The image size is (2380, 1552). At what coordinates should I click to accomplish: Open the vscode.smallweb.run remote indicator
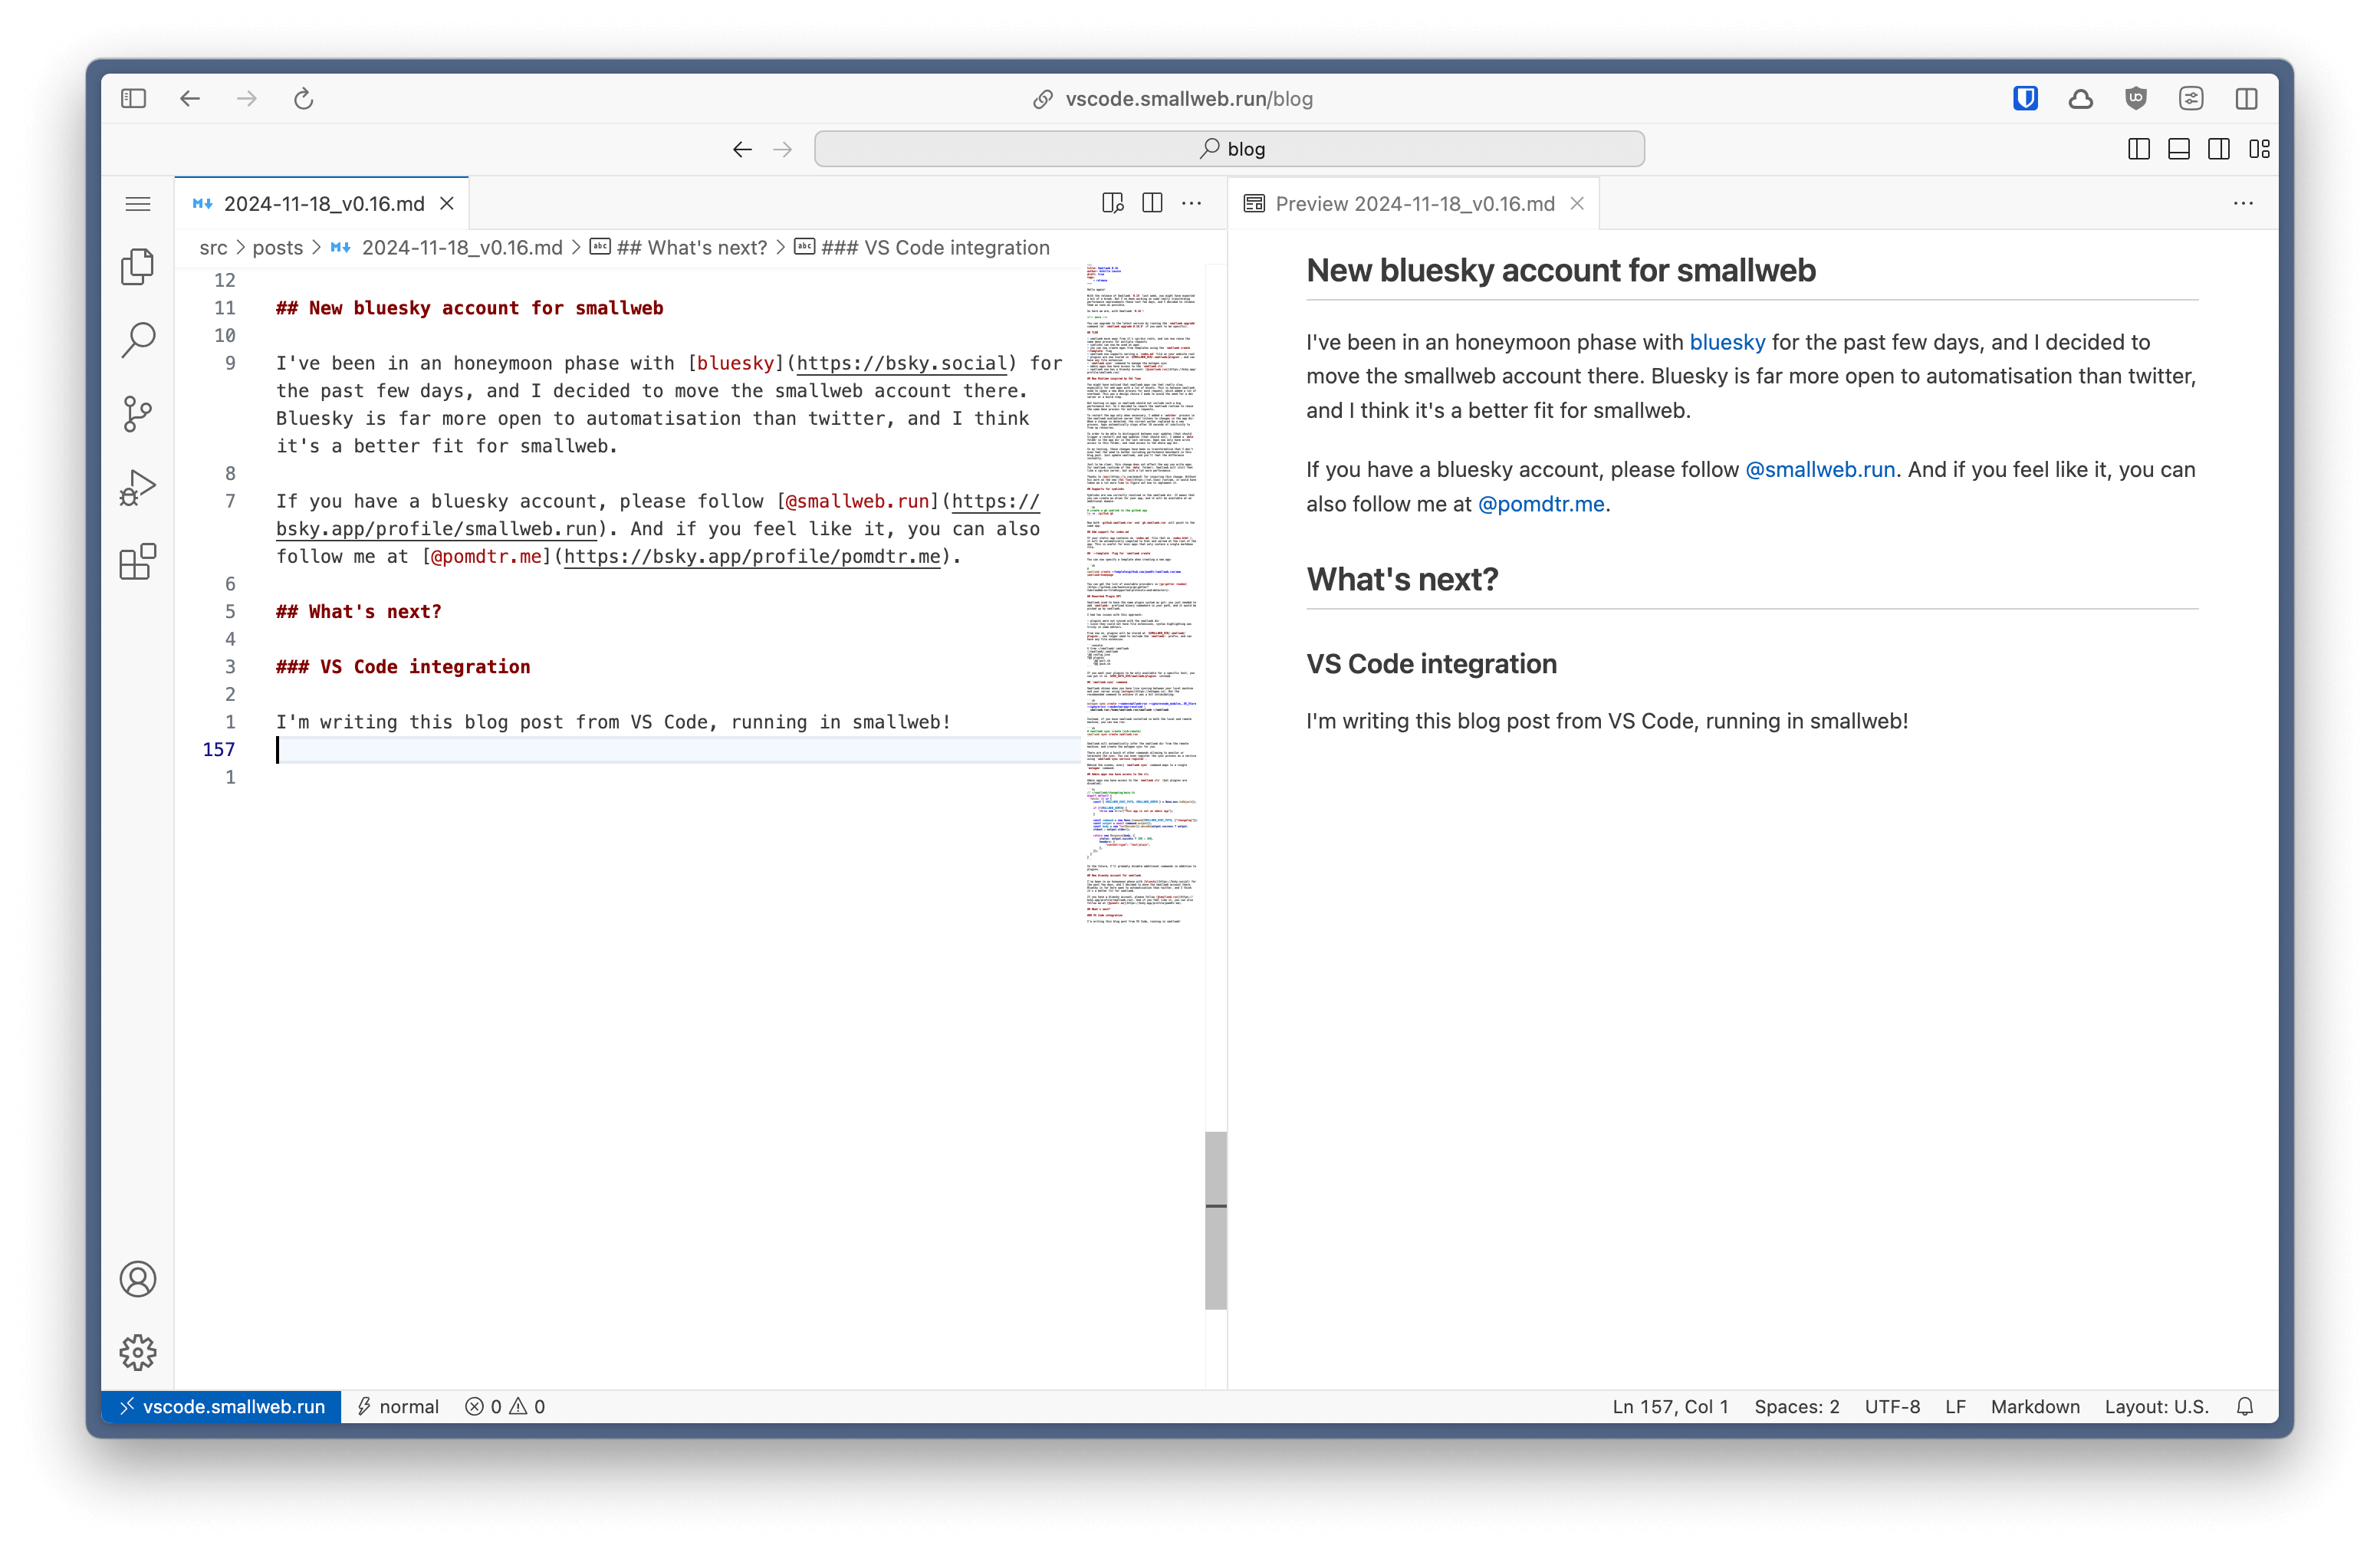click(222, 1406)
